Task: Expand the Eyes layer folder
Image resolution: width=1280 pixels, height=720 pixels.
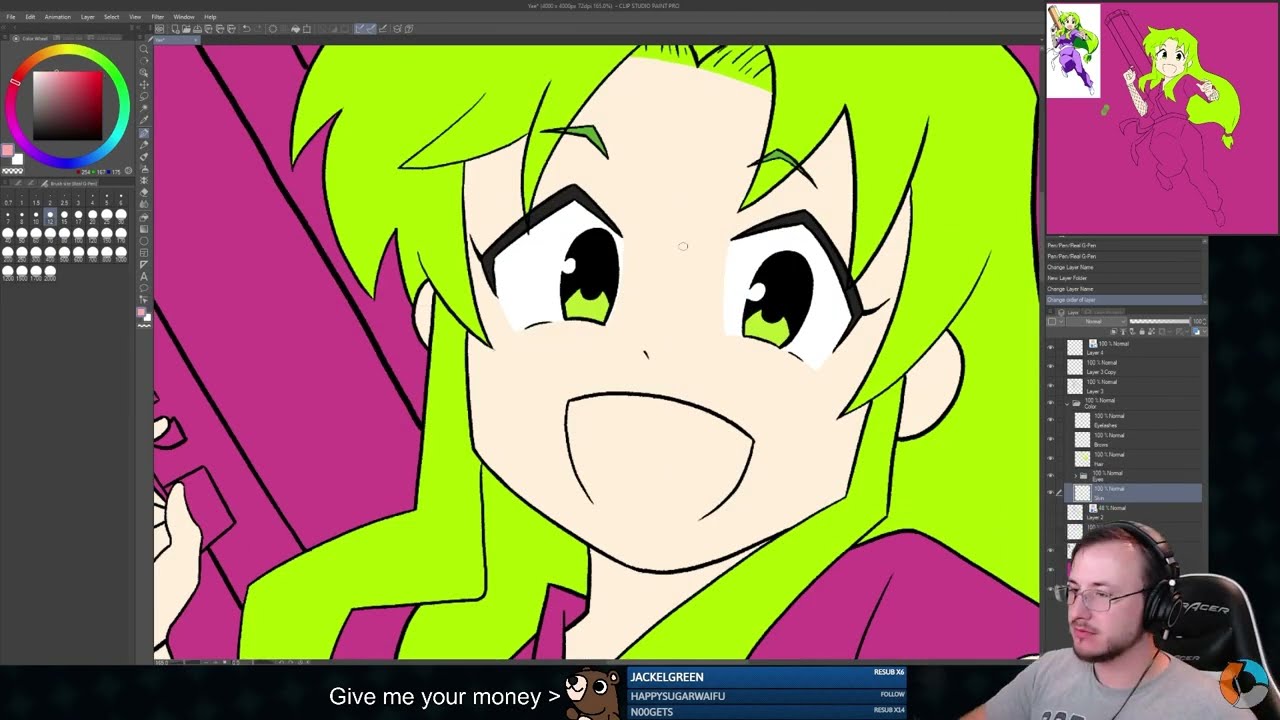Action: click(1076, 476)
